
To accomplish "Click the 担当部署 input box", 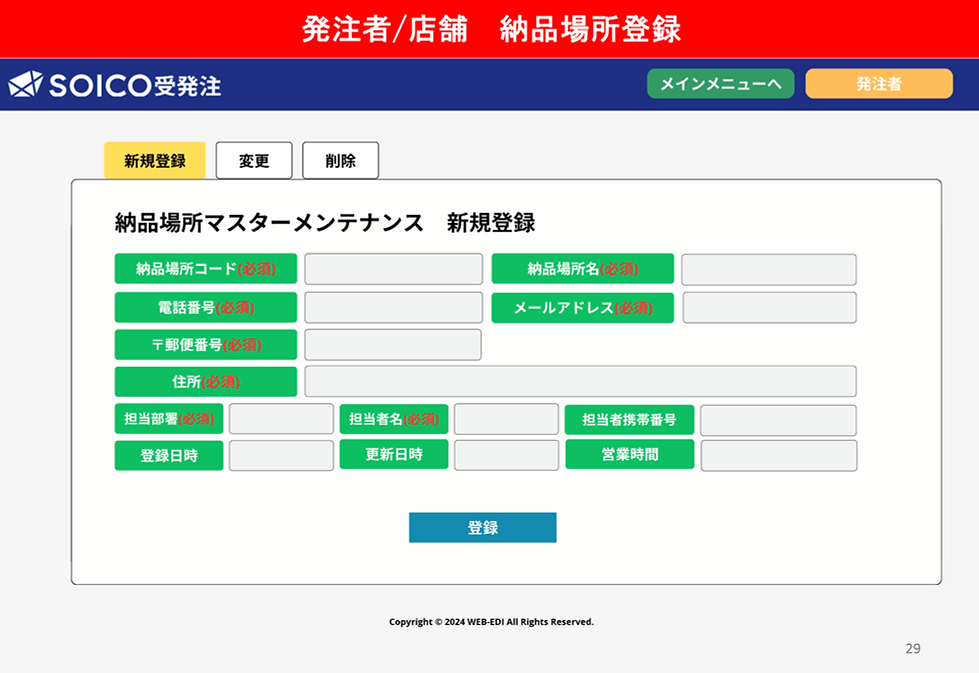I will 280,418.
